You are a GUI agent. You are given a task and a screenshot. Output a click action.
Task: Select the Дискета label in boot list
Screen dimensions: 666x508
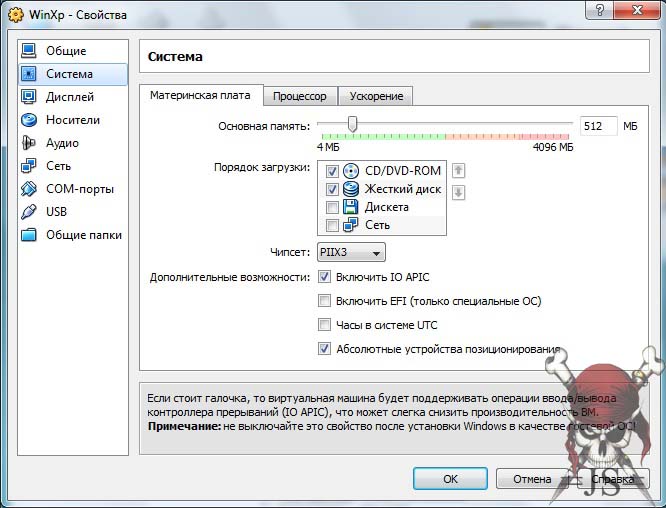387,207
